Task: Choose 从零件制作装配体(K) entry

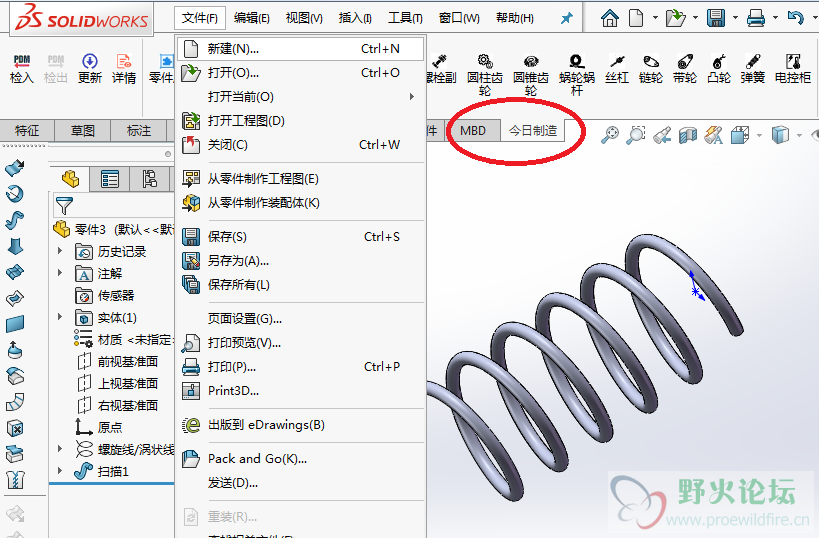Action: click(300, 203)
